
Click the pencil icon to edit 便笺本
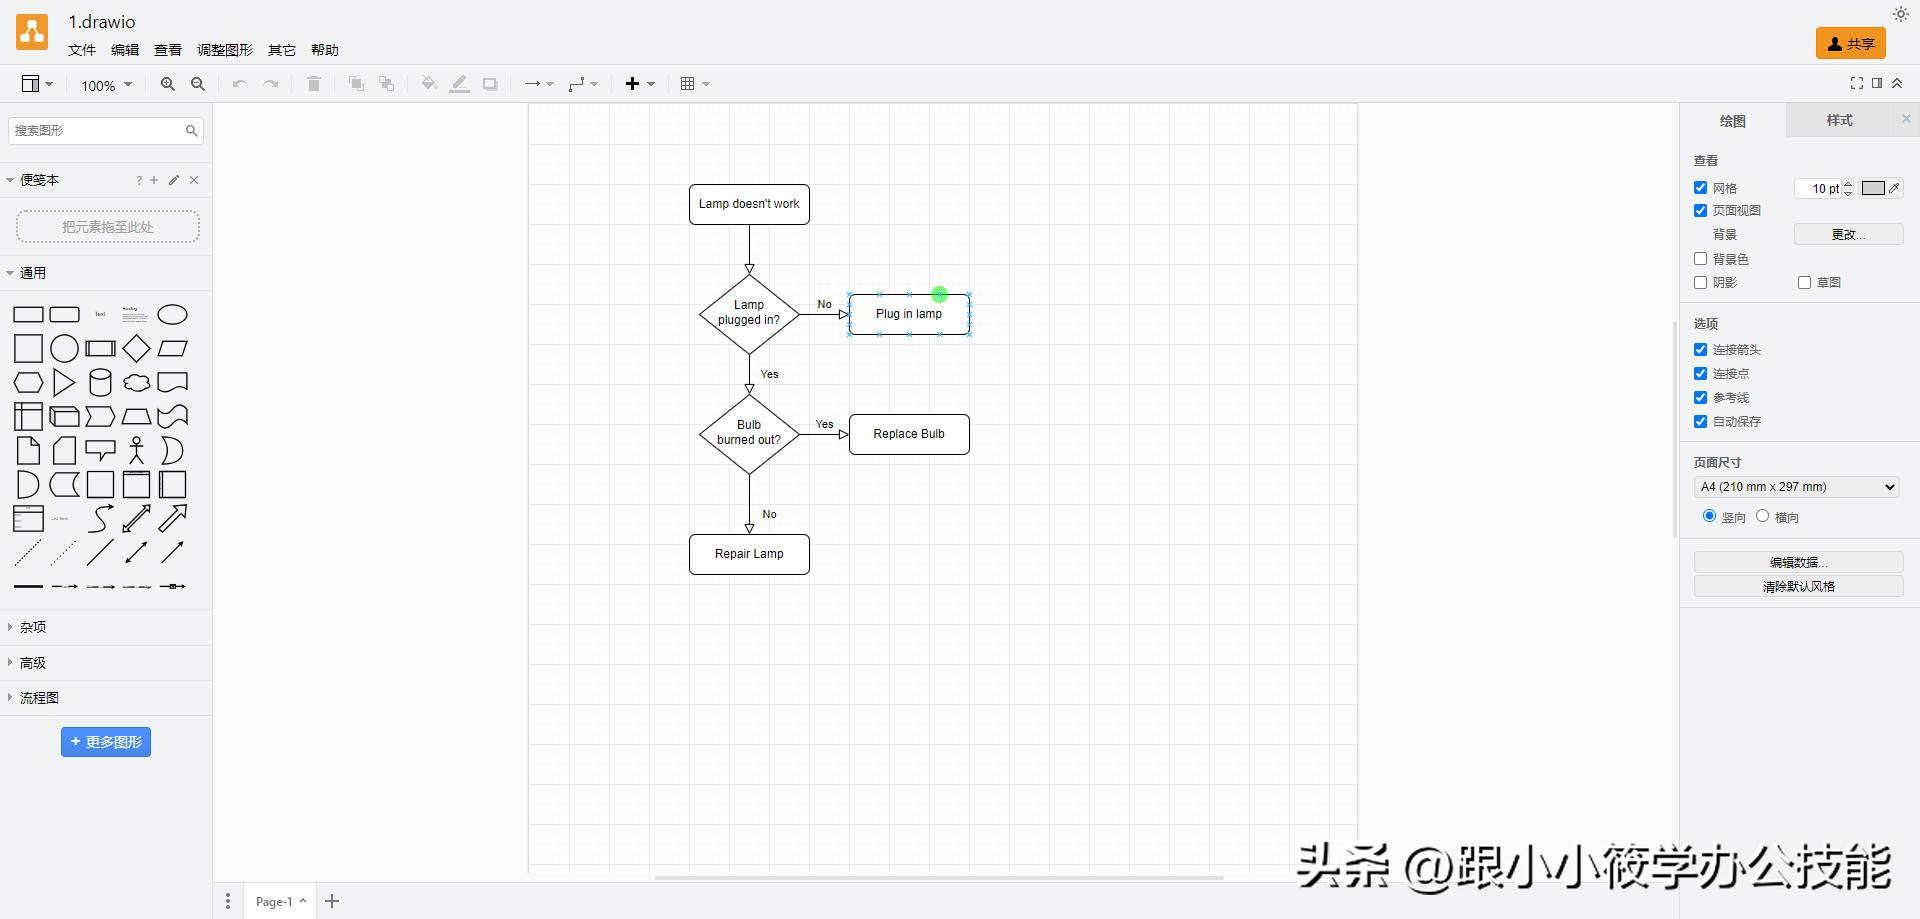click(x=173, y=180)
